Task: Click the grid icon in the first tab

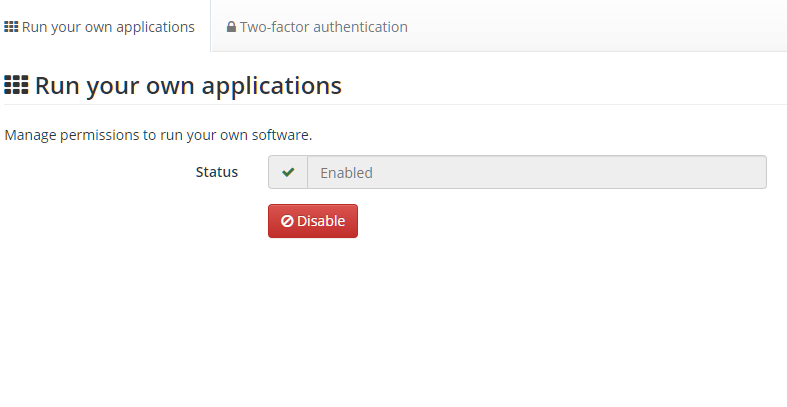Action: tap(12, 27)
